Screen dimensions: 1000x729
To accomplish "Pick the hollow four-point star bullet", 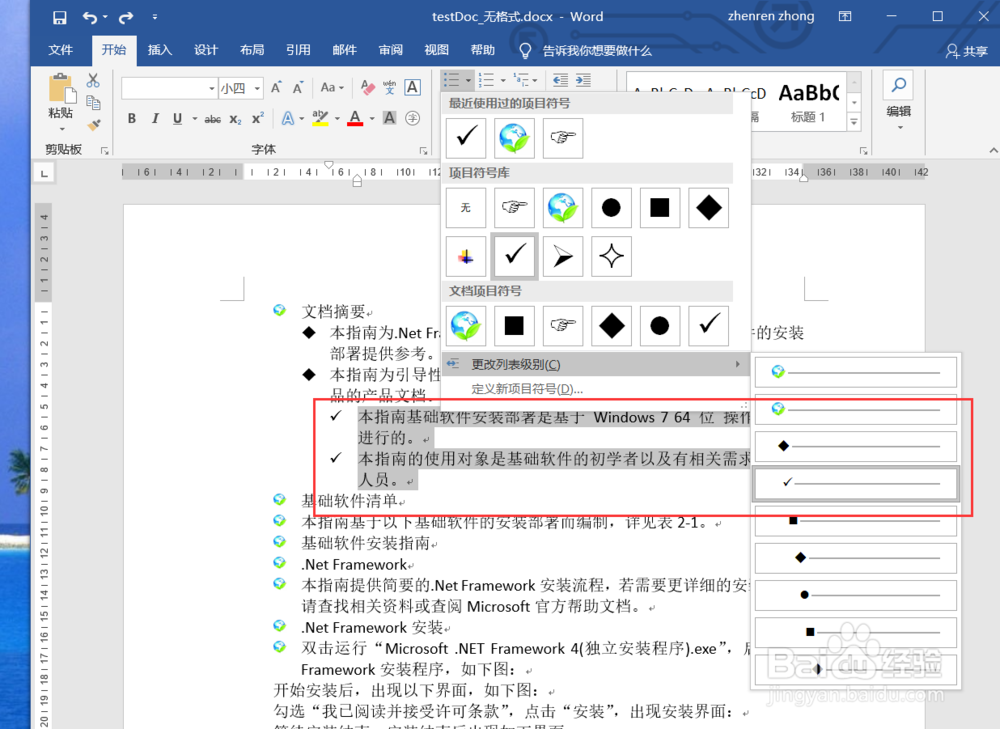I will point(611,256).
